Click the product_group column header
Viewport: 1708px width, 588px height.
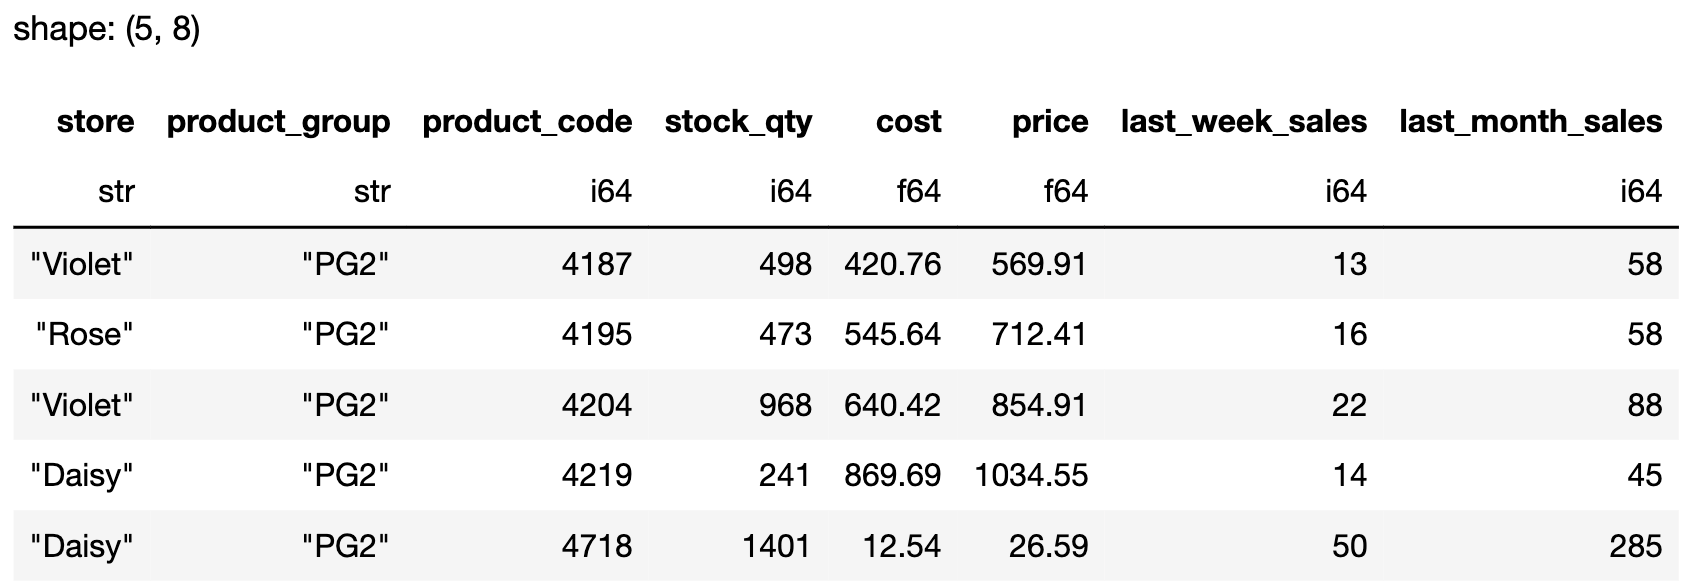[278, 122]
